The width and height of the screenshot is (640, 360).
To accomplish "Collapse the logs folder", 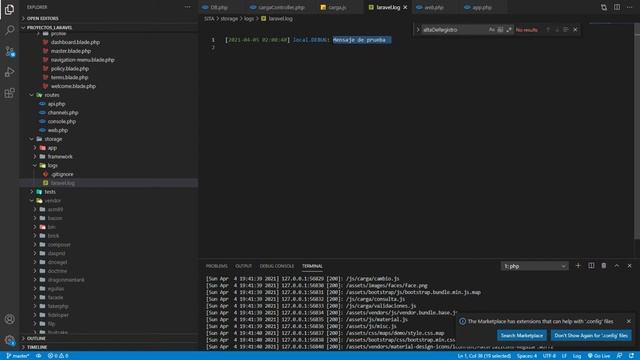I will click(x=53, y=166).
